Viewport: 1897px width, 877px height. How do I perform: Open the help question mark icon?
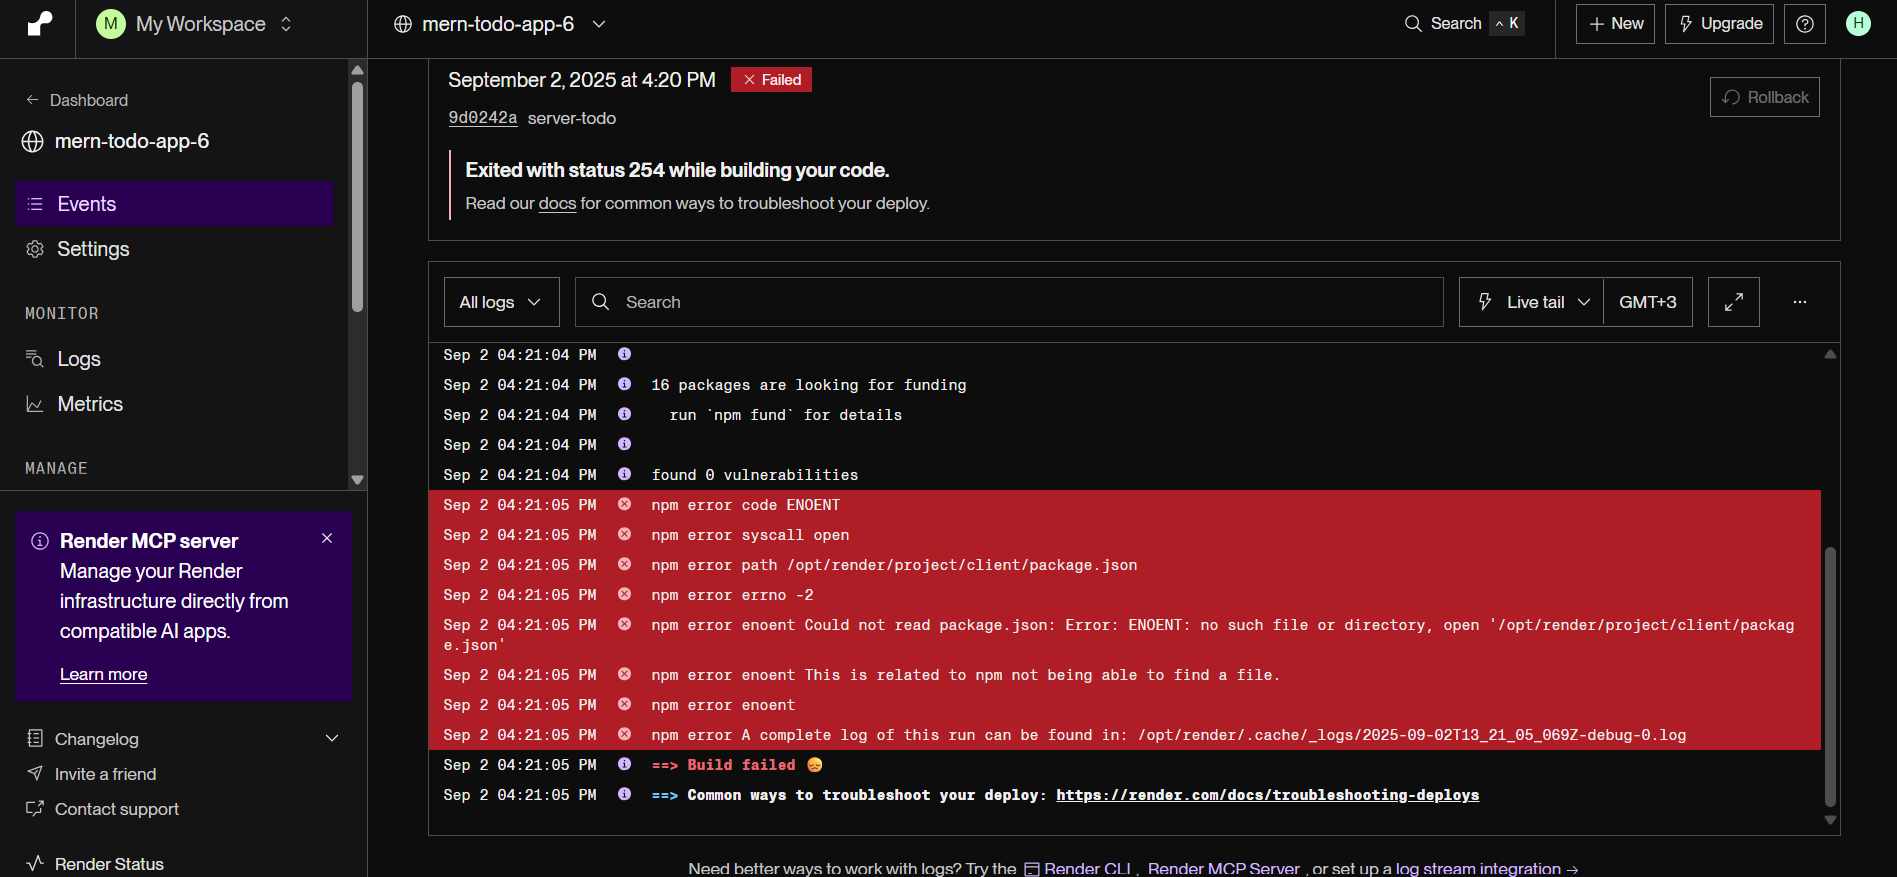1805,23
